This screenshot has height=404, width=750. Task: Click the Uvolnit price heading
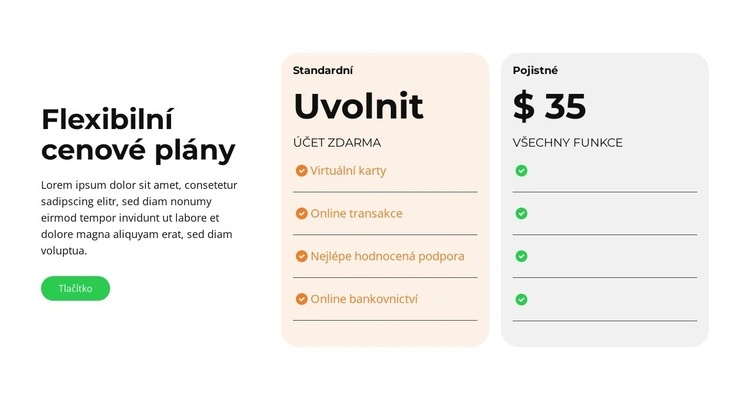pyautogui.click(x=358, y=106)
